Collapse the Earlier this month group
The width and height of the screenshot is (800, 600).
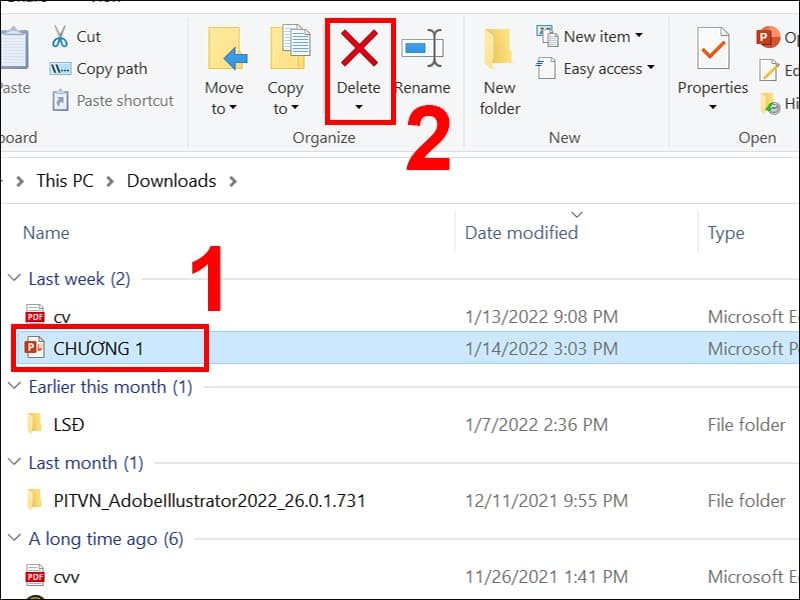(x=13, y=387)
